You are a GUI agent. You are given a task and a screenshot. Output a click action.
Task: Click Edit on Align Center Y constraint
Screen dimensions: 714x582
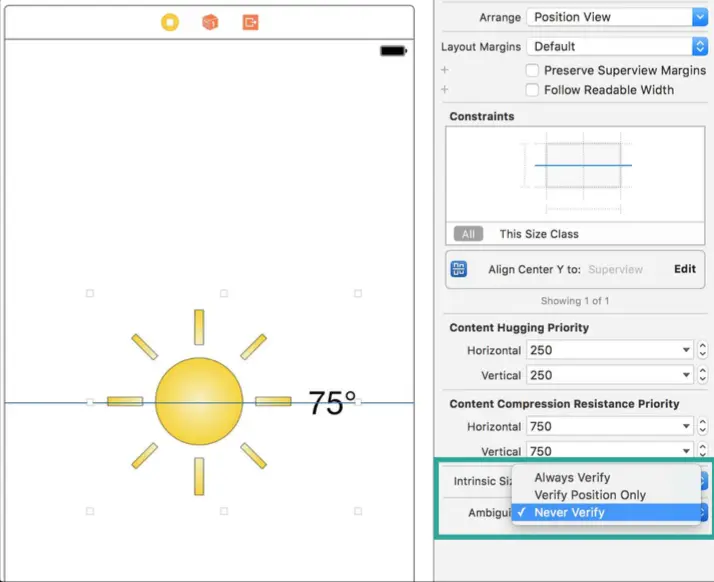click(684, 269)
